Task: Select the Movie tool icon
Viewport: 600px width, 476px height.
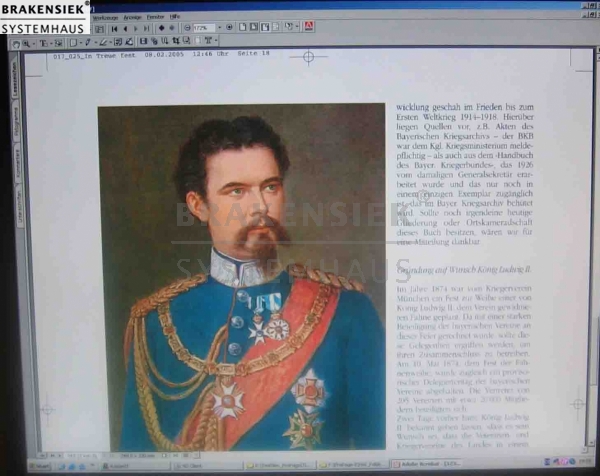Action: click(143, 41)
